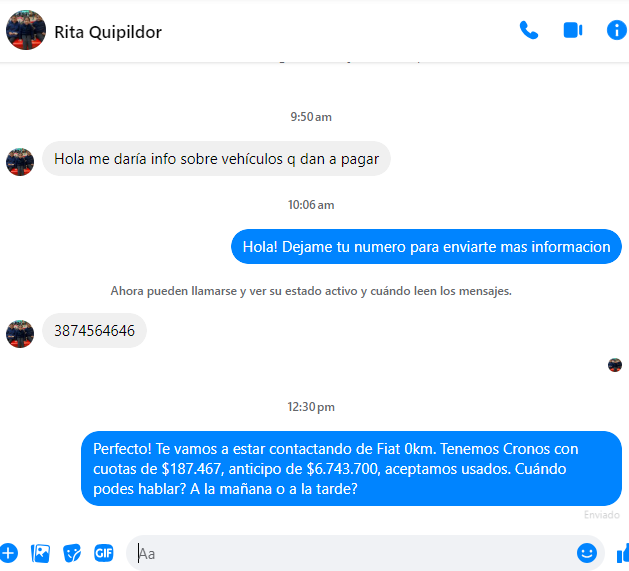Click the Fiat 0km Cronos message bubble
The width and height of the screenshot is (629, 571).
point(351,469)
